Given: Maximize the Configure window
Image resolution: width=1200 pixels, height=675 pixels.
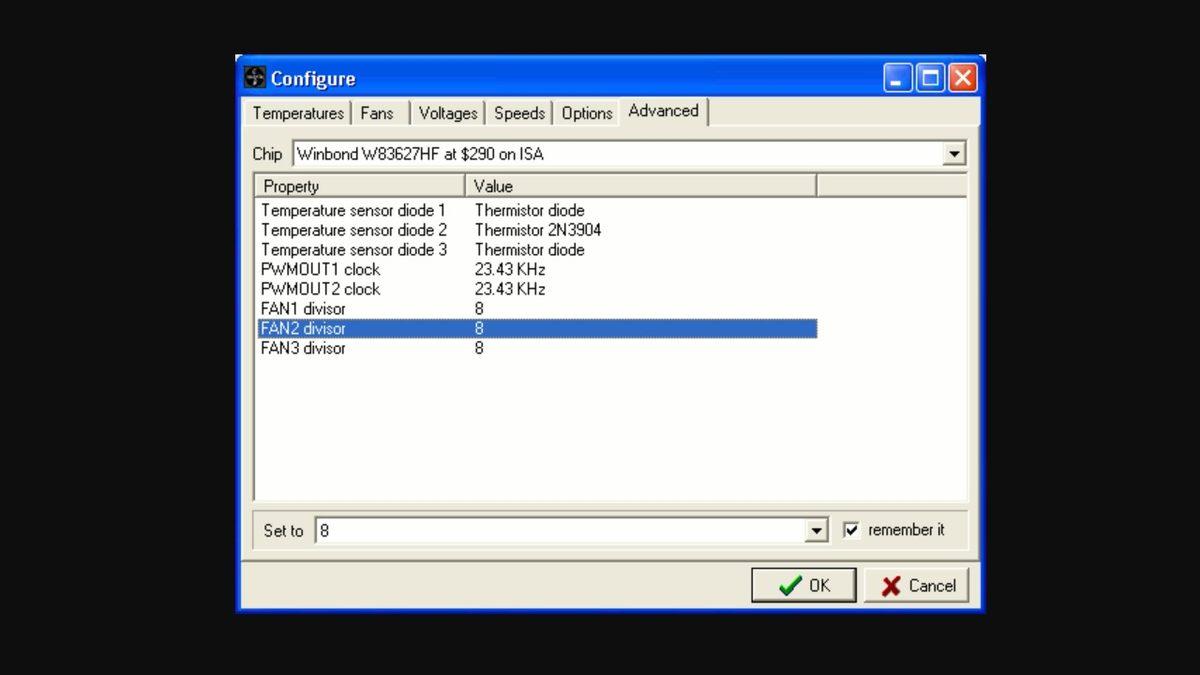Looking at the screenshot, I should click(x=930, y=78).
